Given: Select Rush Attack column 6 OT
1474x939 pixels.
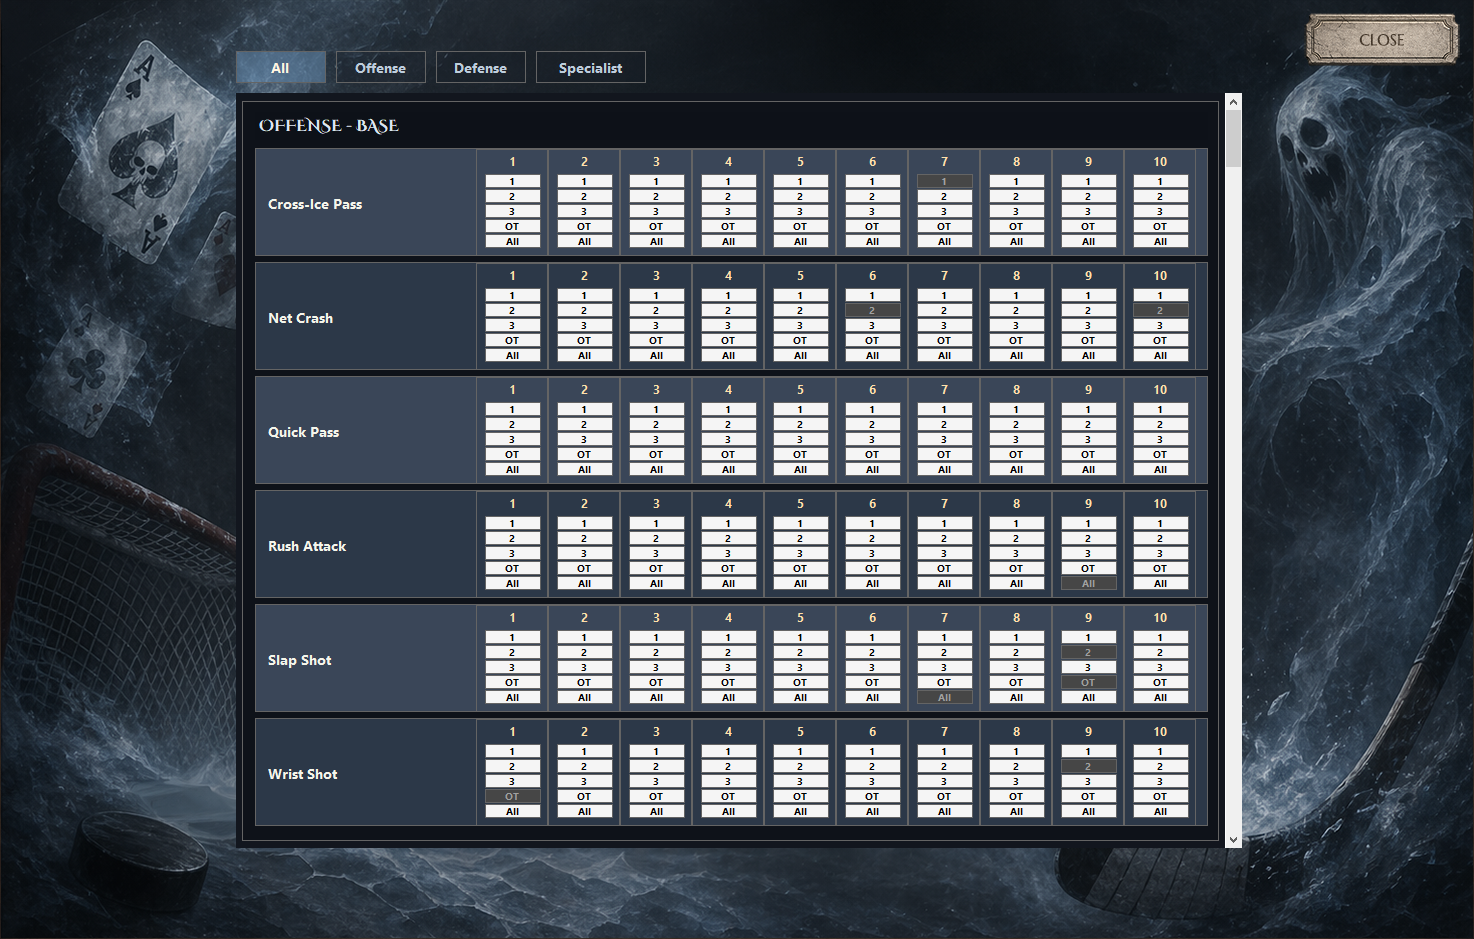Looking at the screenshot, I should click(x=872, y=569).
